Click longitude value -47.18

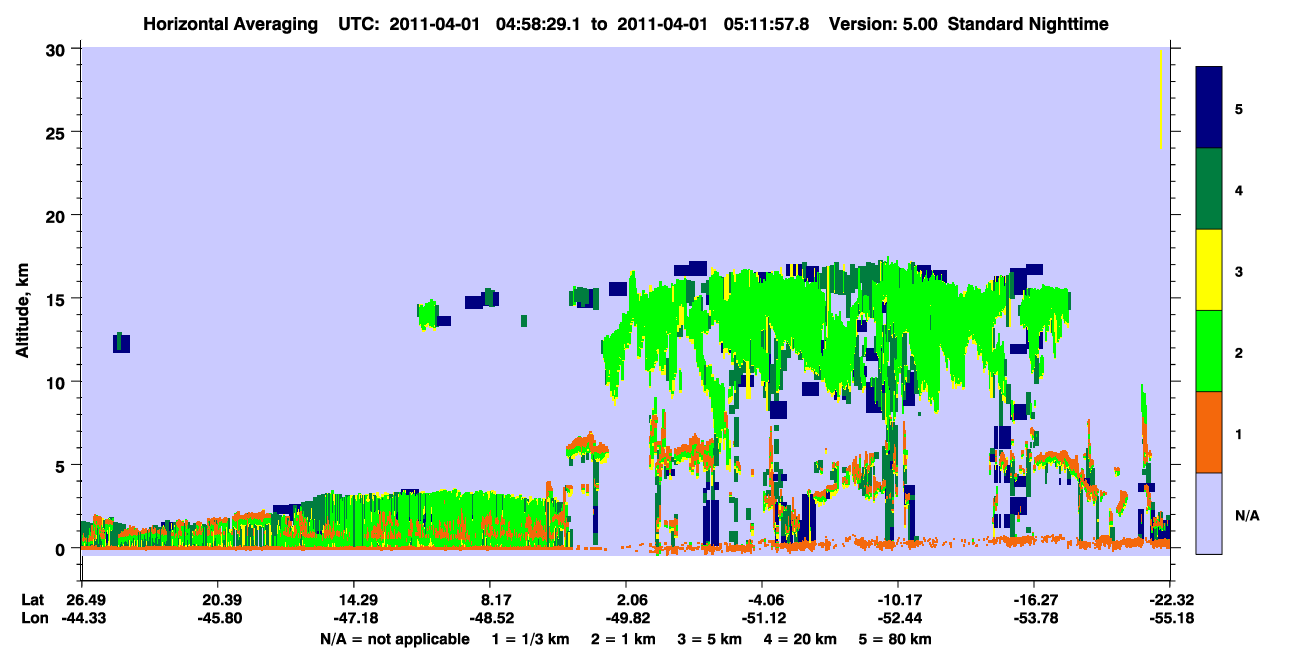click(x=354, y=618)
